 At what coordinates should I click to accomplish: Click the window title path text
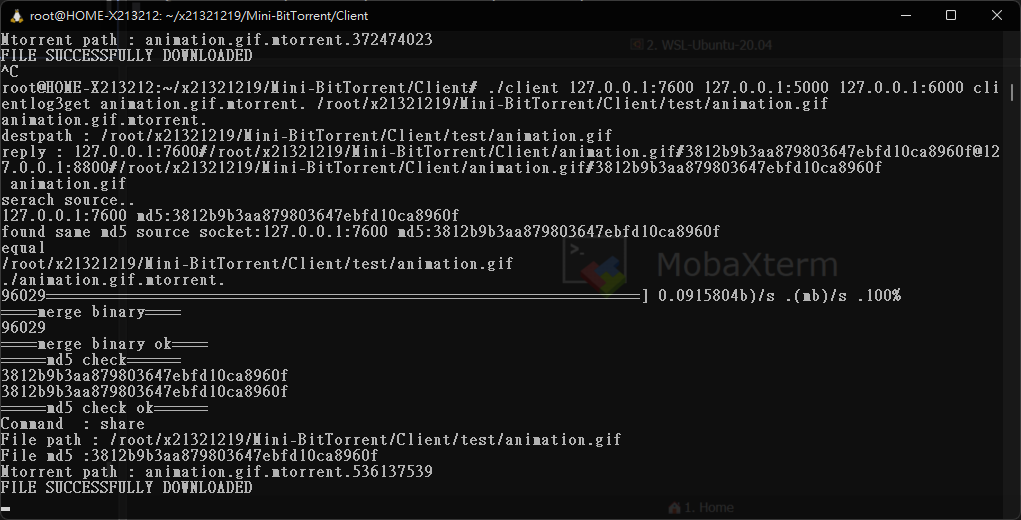199,16
